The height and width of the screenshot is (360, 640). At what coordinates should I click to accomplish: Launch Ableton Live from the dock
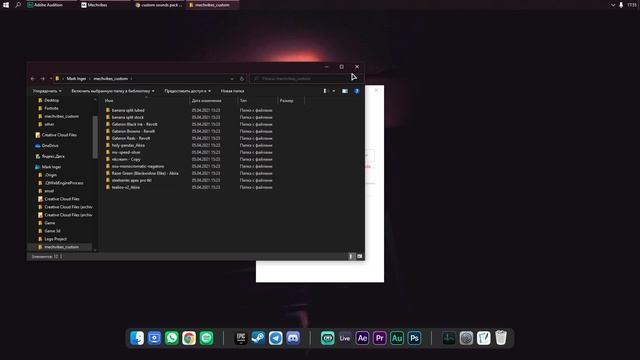[x=345, y=338]
